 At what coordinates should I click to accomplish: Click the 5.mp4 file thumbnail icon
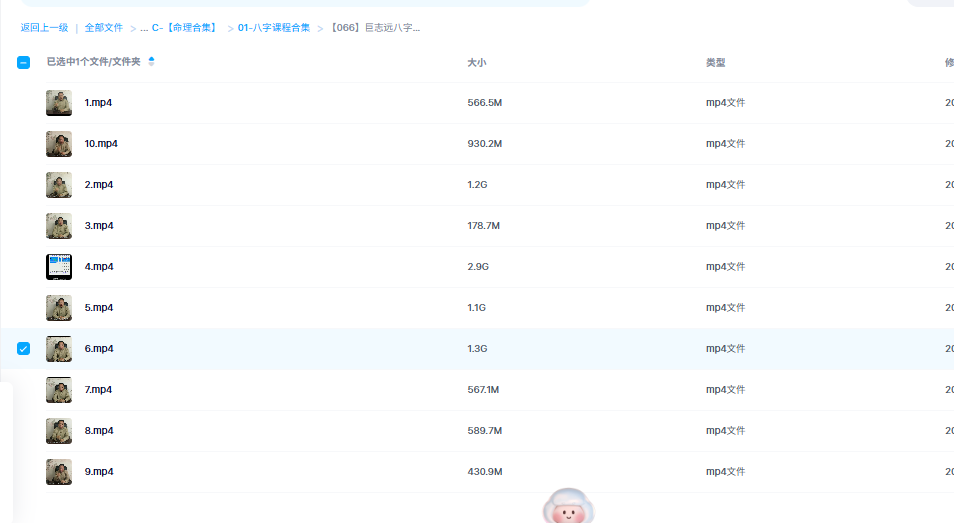[x=59, y=308]
